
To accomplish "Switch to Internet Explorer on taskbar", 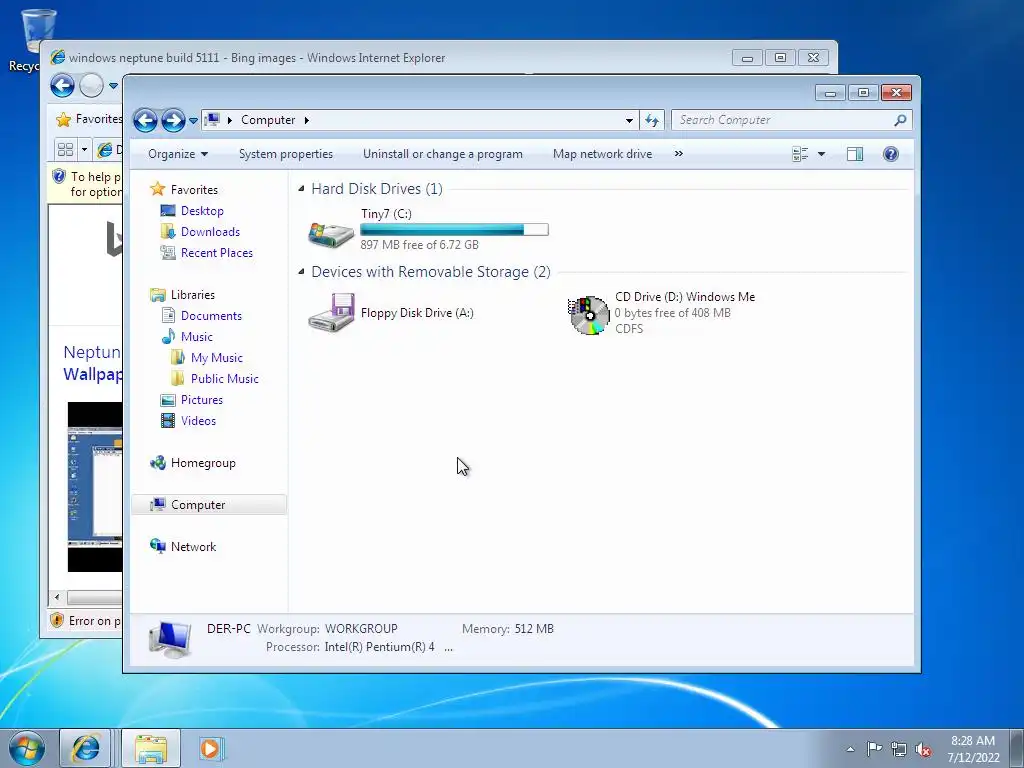I will click(85, 748).
